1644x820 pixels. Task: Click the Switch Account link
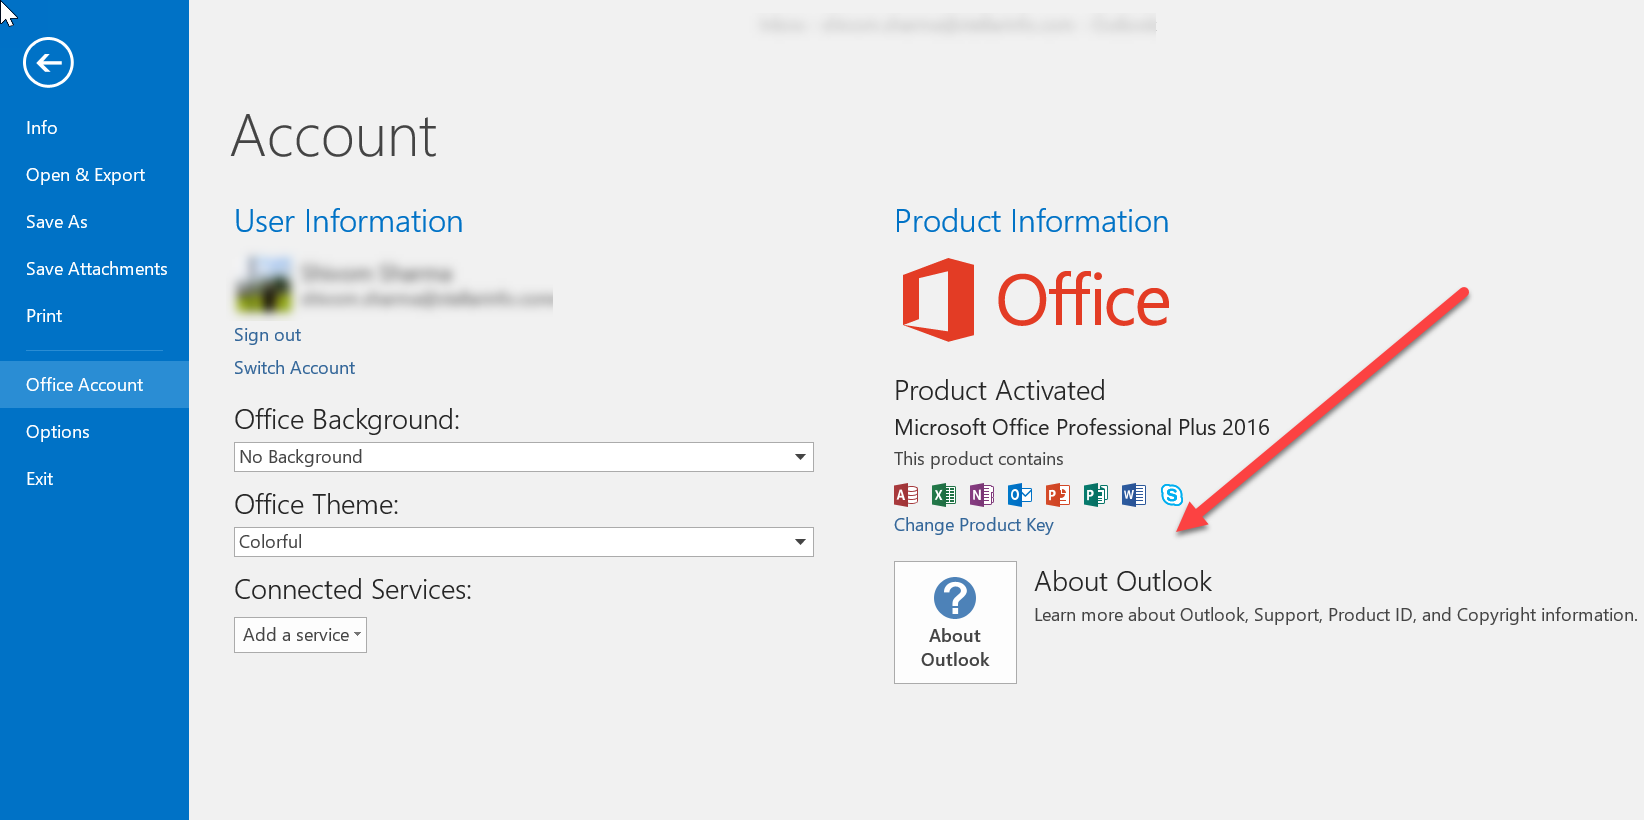294,368
